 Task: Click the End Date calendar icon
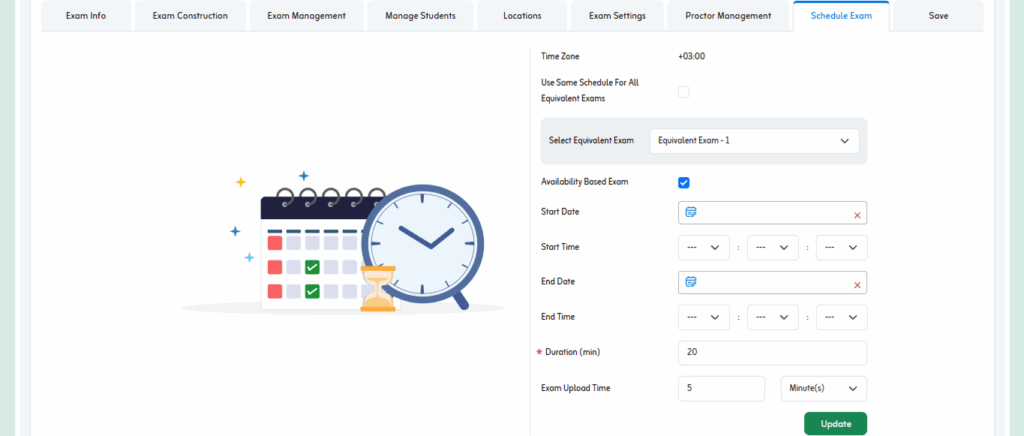690,283
